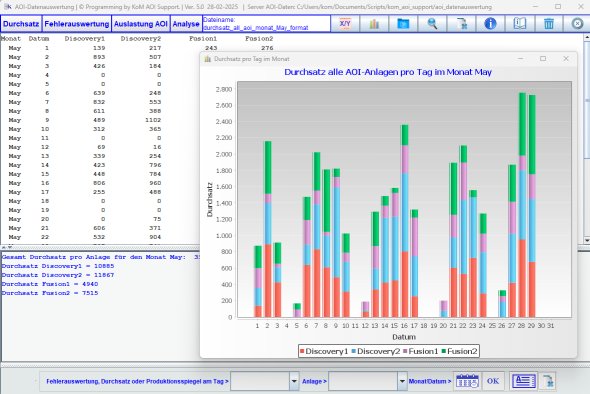Click the Discovery1 column header

coord(85,38)
